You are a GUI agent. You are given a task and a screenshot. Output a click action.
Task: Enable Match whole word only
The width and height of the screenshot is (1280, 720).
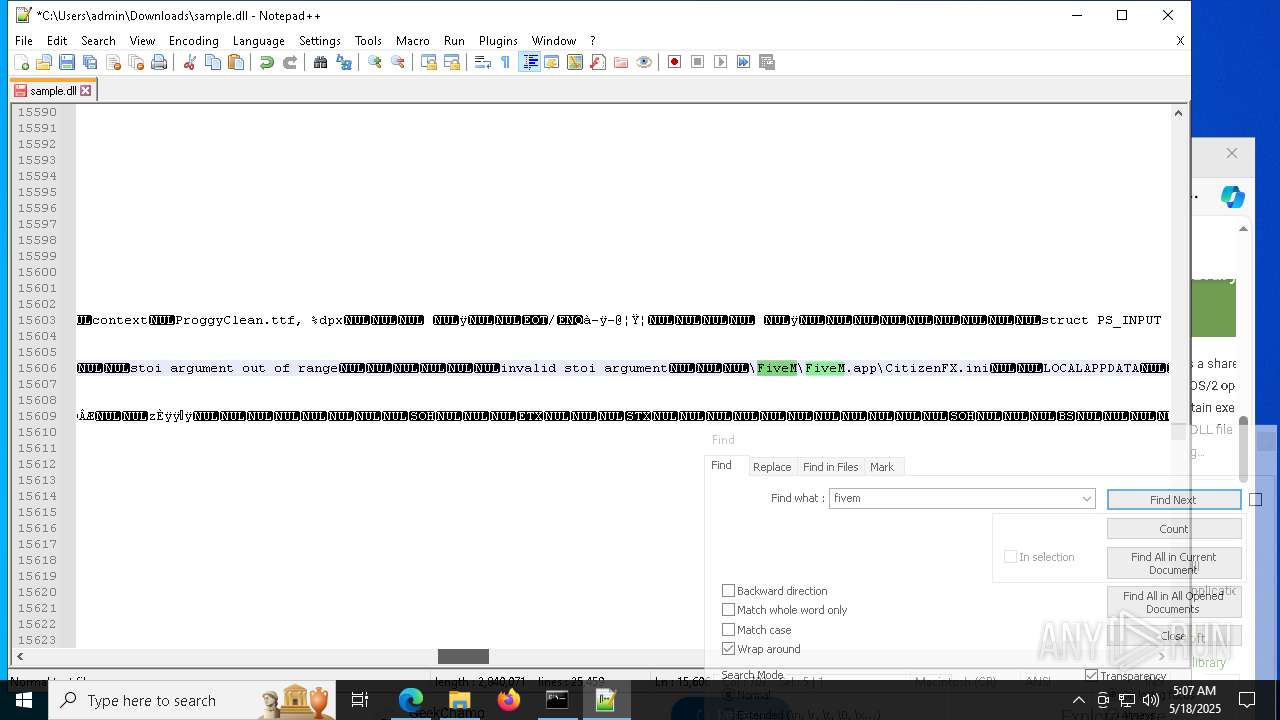tap(729, 610)
